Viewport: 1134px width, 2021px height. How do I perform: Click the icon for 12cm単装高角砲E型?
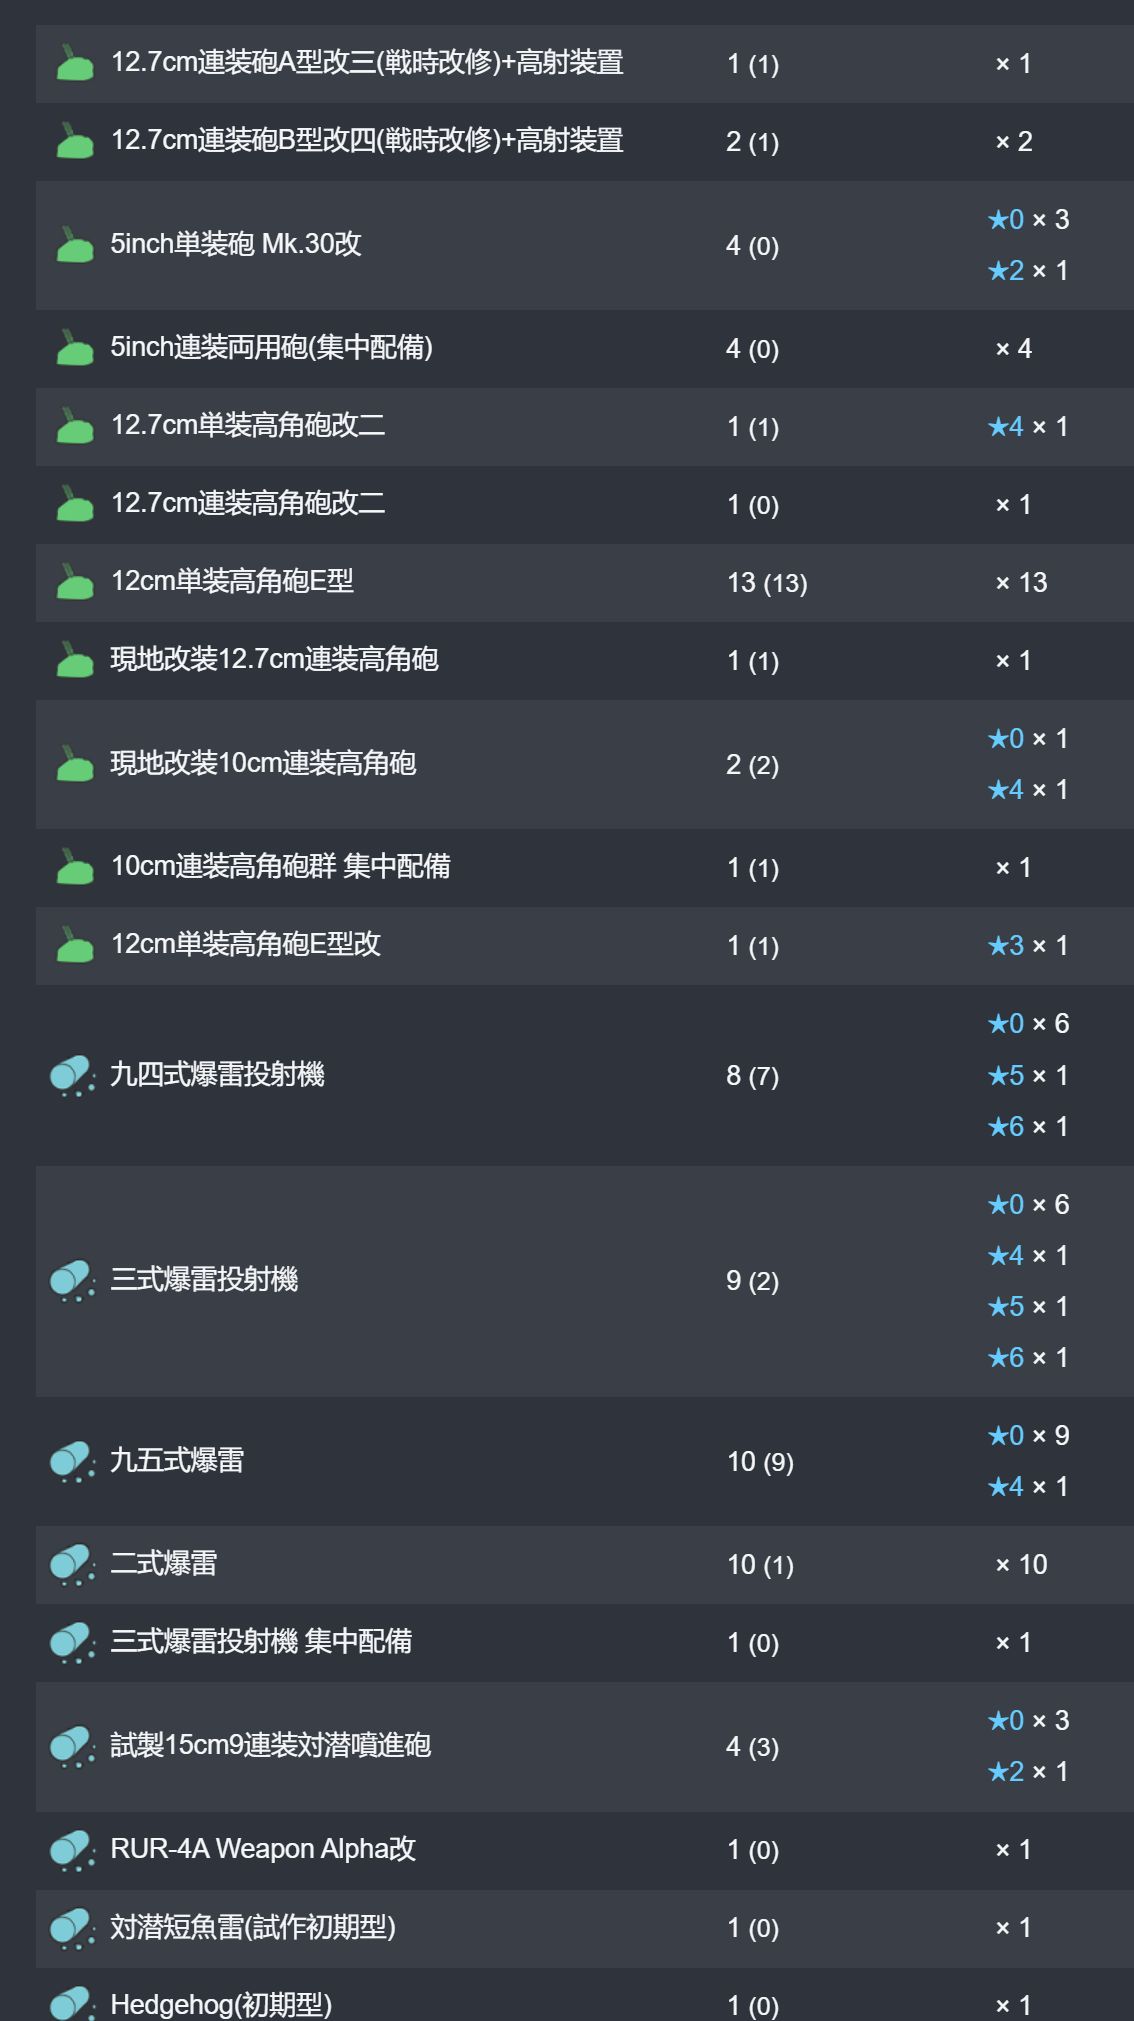tap(74, 582)
